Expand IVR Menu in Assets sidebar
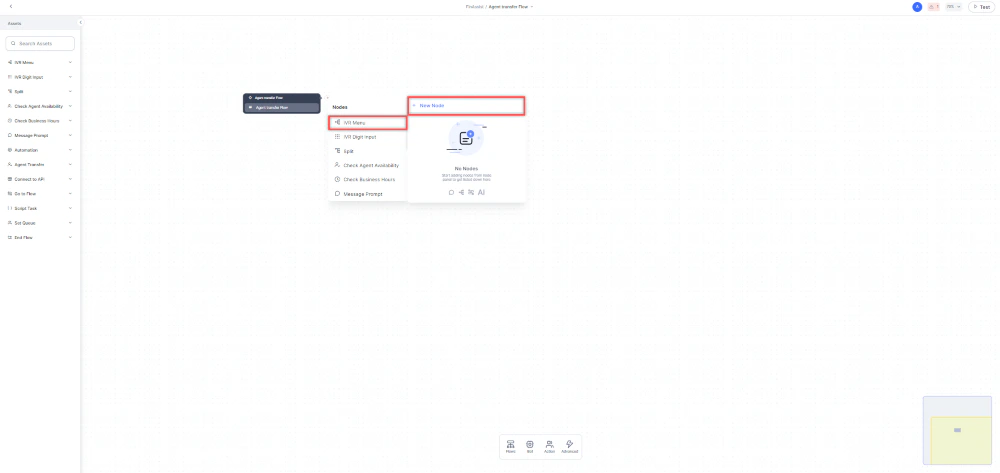 [70, 62]
